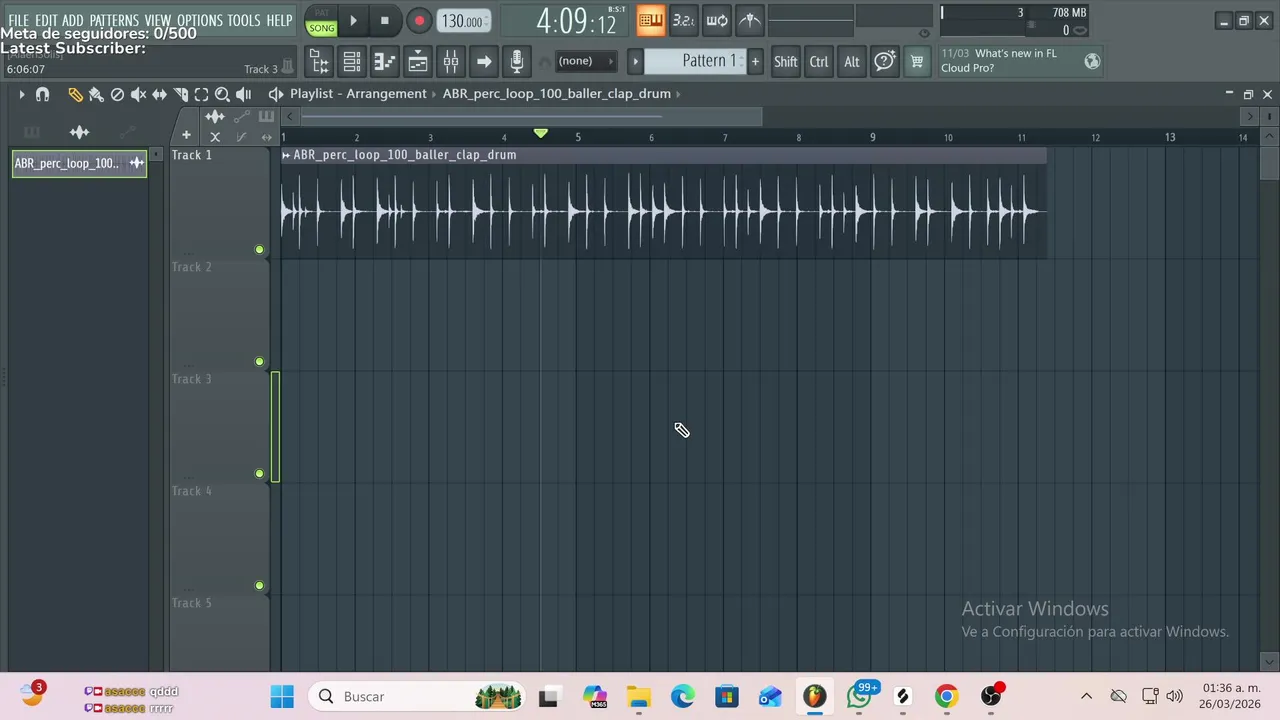Add track with the plus button
This screenshot has width=1280, height=720.
(186, 136)
